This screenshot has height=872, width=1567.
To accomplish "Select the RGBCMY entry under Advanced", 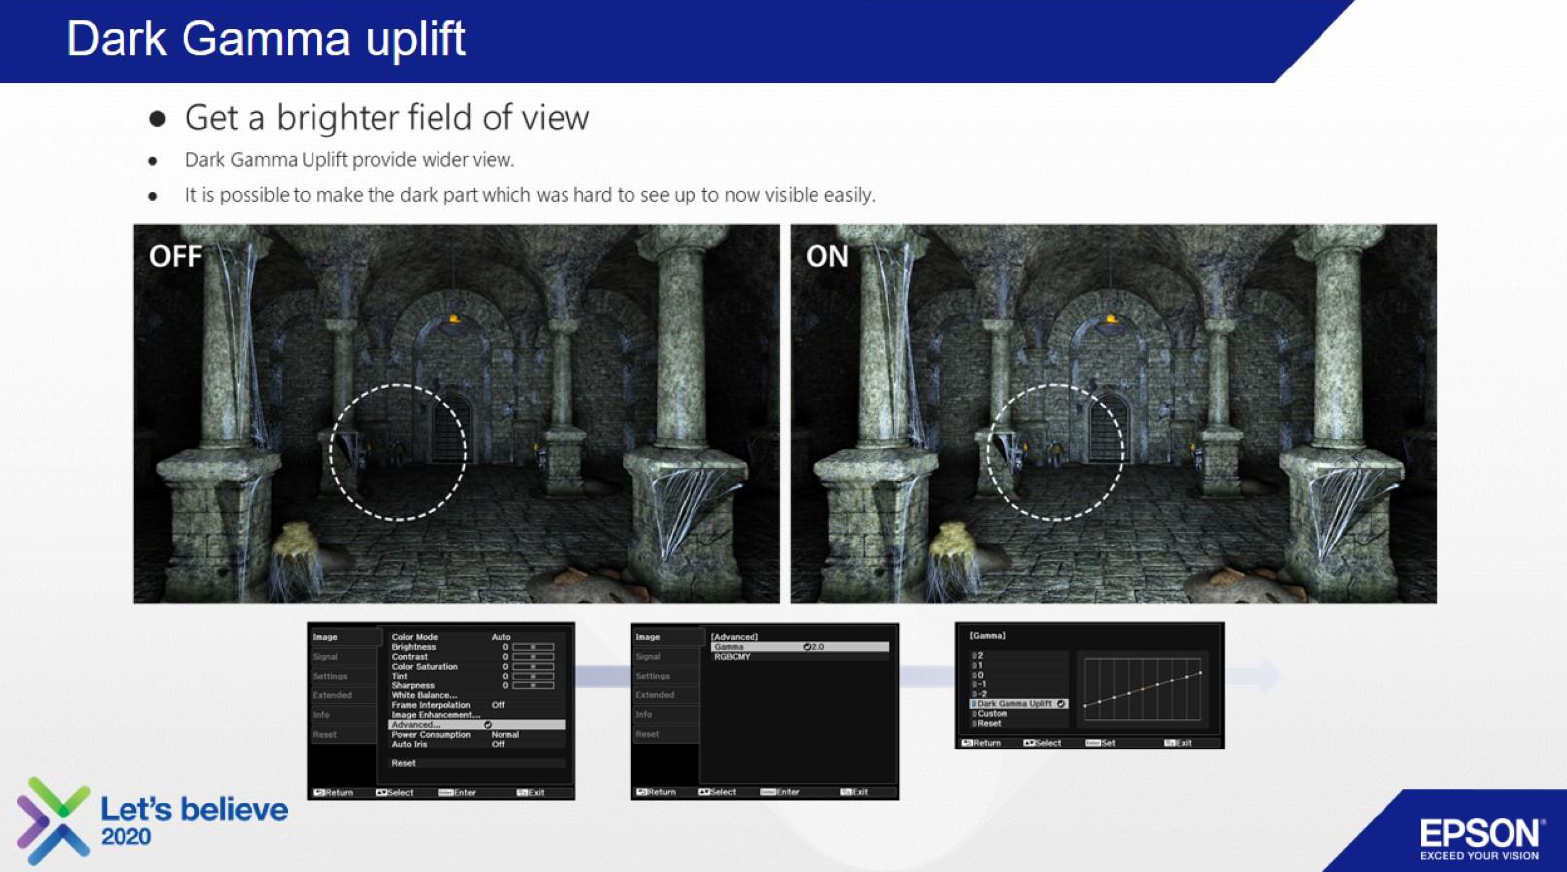I will pyautogui.click(x=732, y=657).
